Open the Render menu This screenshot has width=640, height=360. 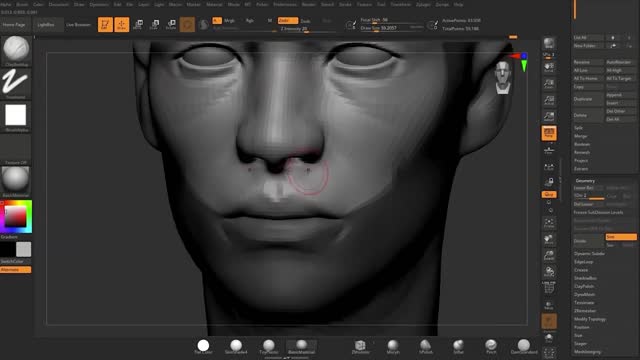coord(309,4)
